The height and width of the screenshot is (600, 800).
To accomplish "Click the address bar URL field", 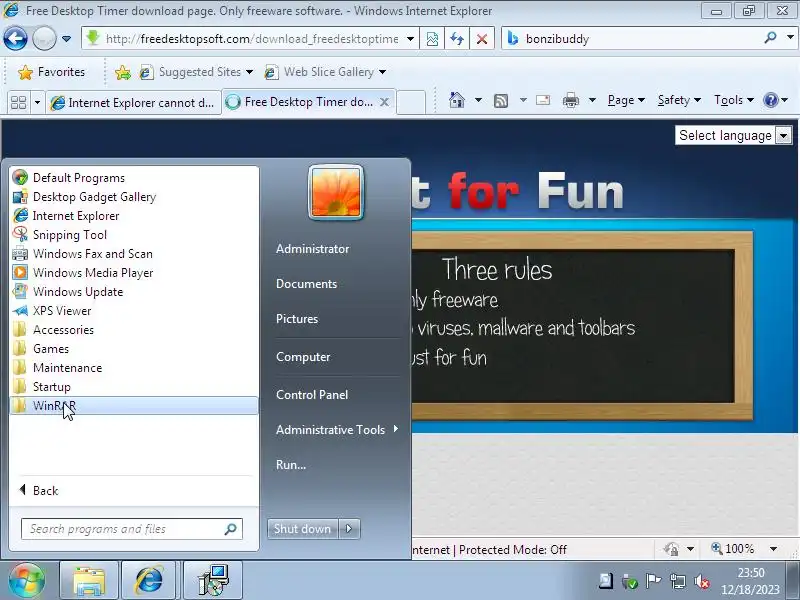I will (x=252, y=39).
